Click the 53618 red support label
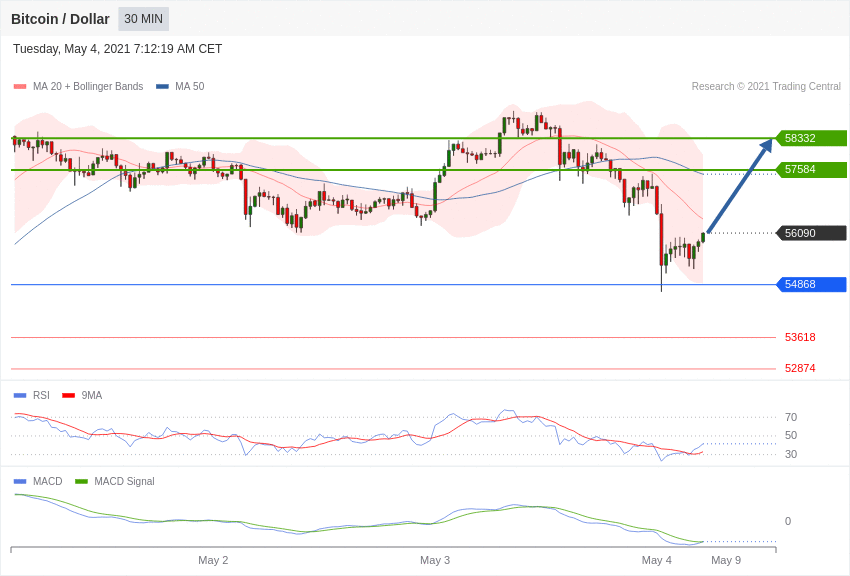The height and width of the screenshot is (576, 850). pos(800,337)
